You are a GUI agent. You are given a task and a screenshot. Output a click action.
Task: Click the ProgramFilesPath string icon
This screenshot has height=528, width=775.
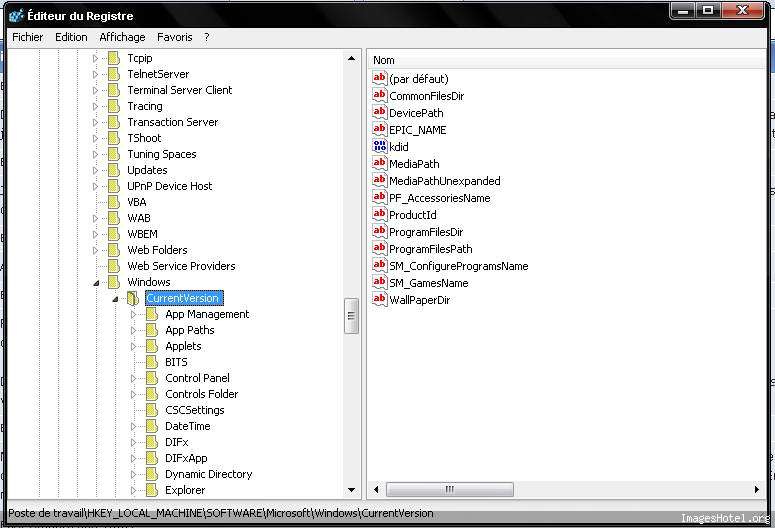click(x=380, y=248)
